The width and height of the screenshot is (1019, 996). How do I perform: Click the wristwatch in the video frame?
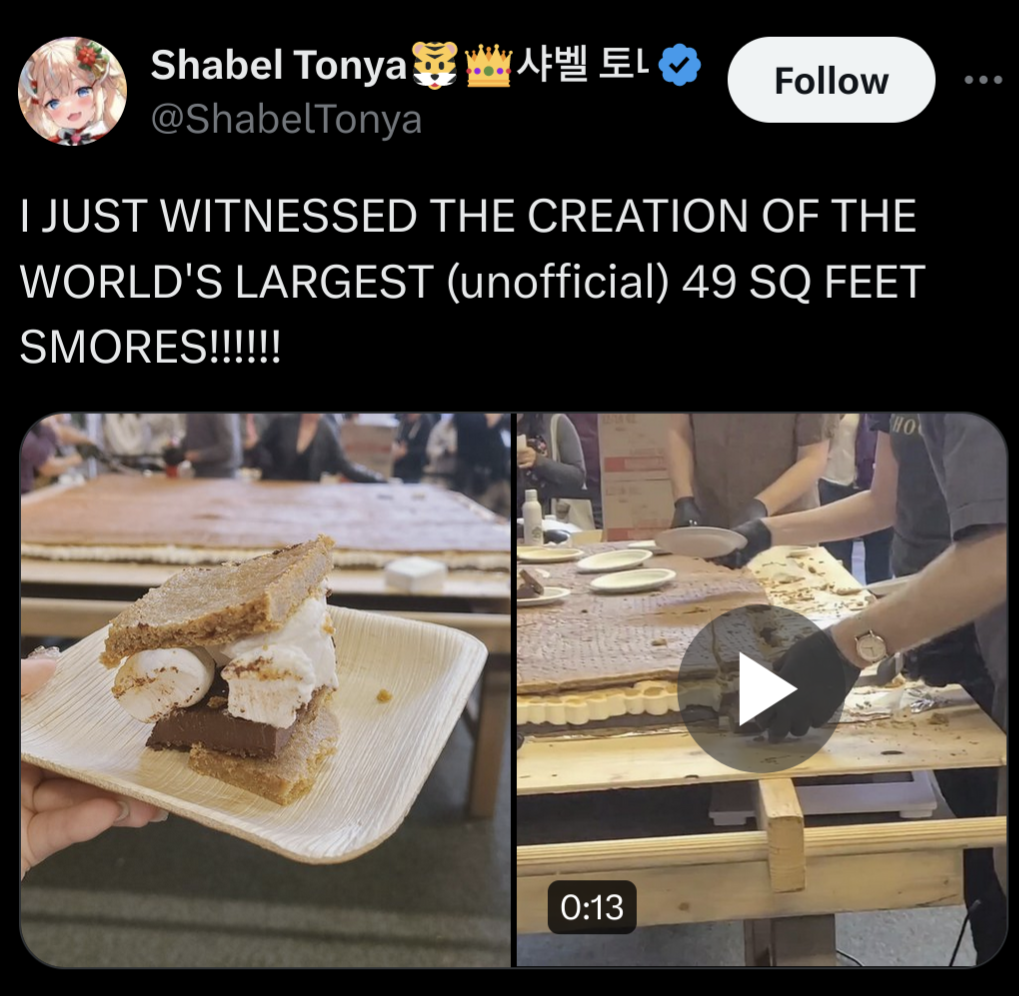click(x=870, y=646)
